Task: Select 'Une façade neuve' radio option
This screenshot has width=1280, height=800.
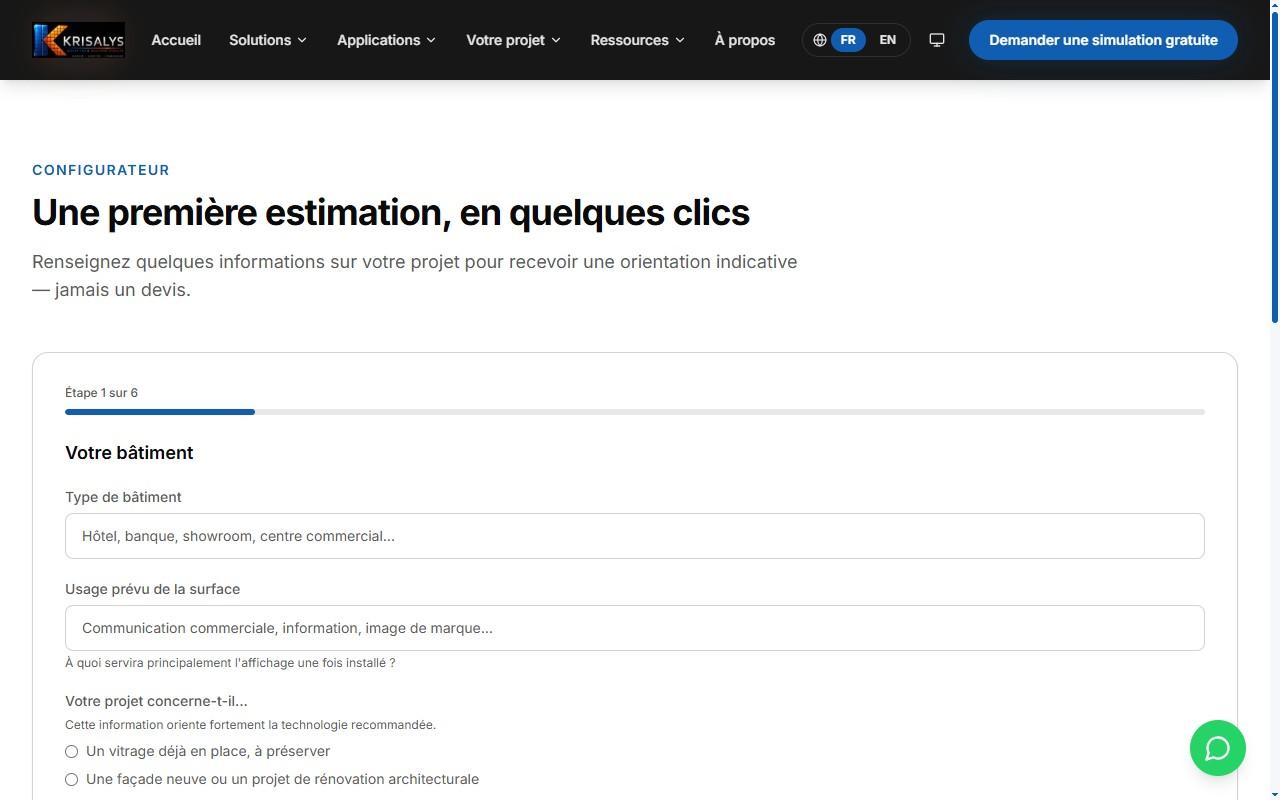Action: click(x=72, y=779)
